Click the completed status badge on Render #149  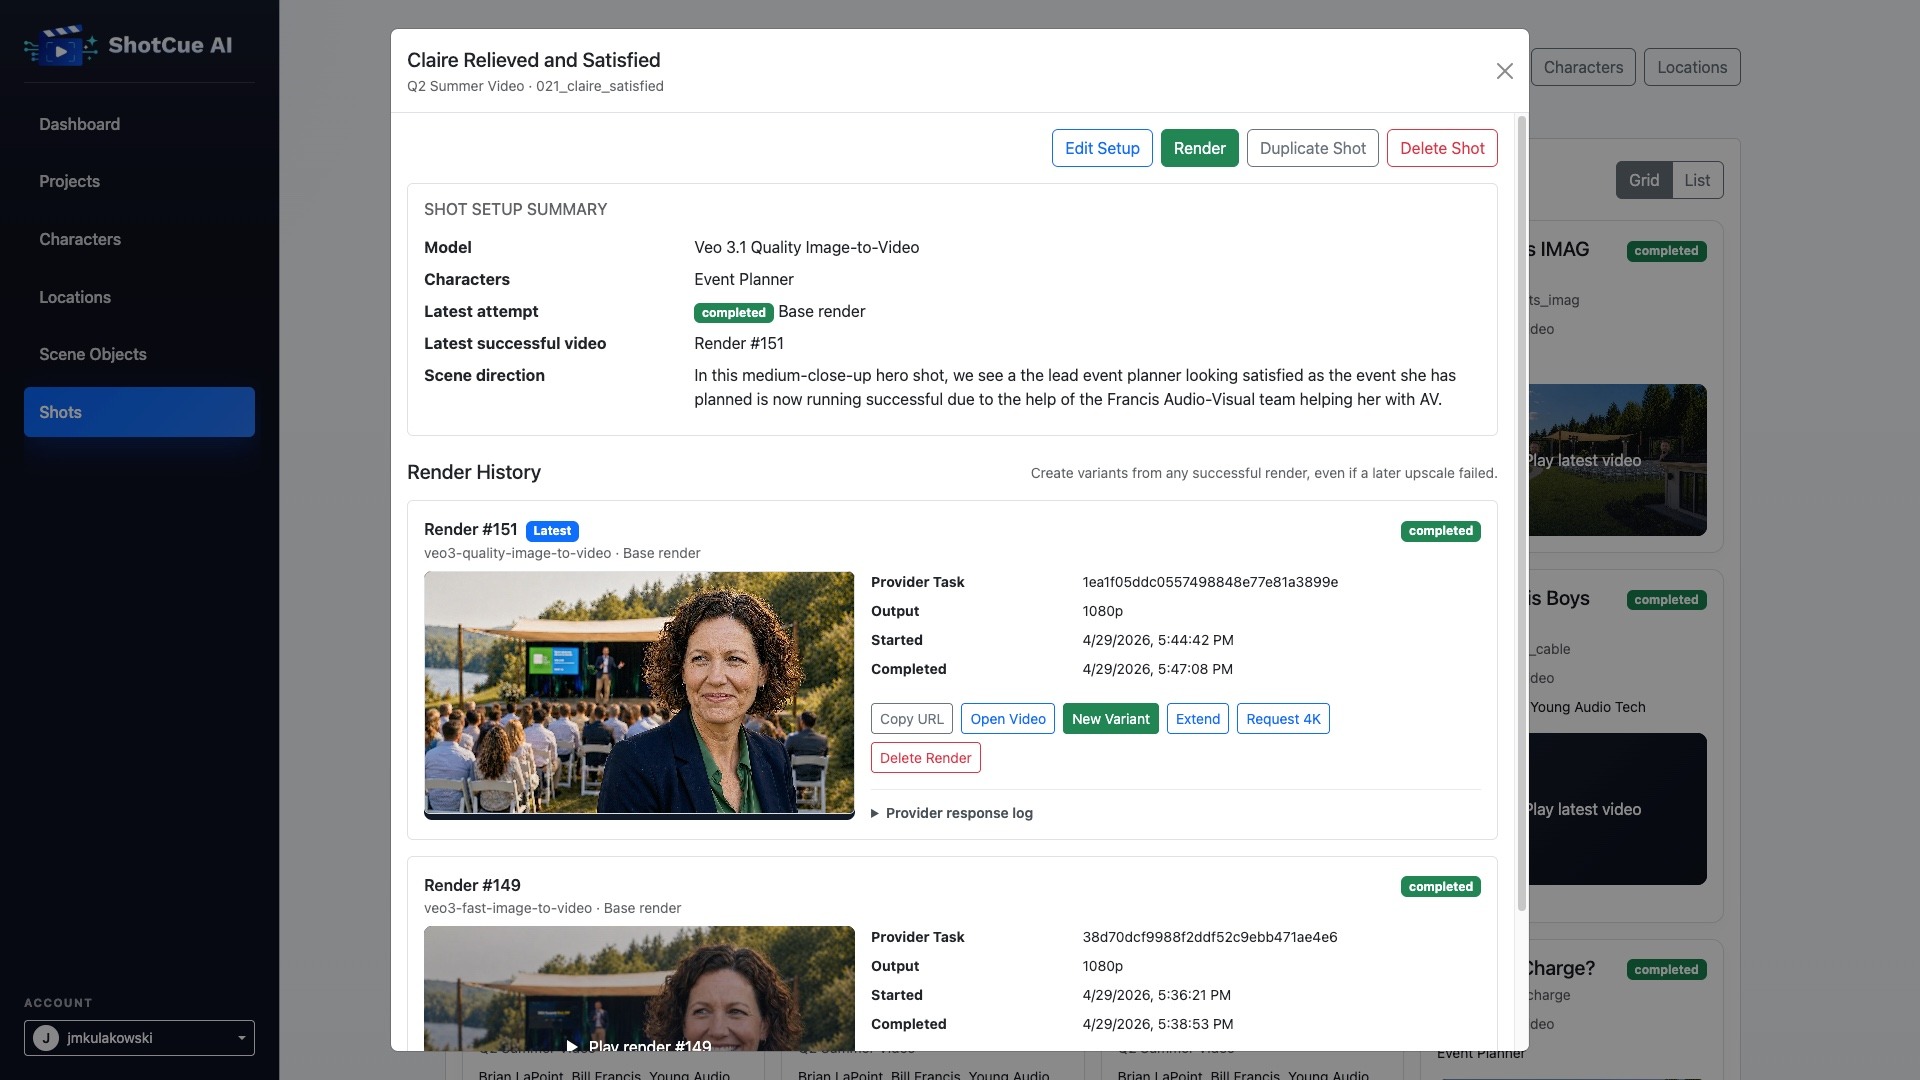[x=1440, y=887]
